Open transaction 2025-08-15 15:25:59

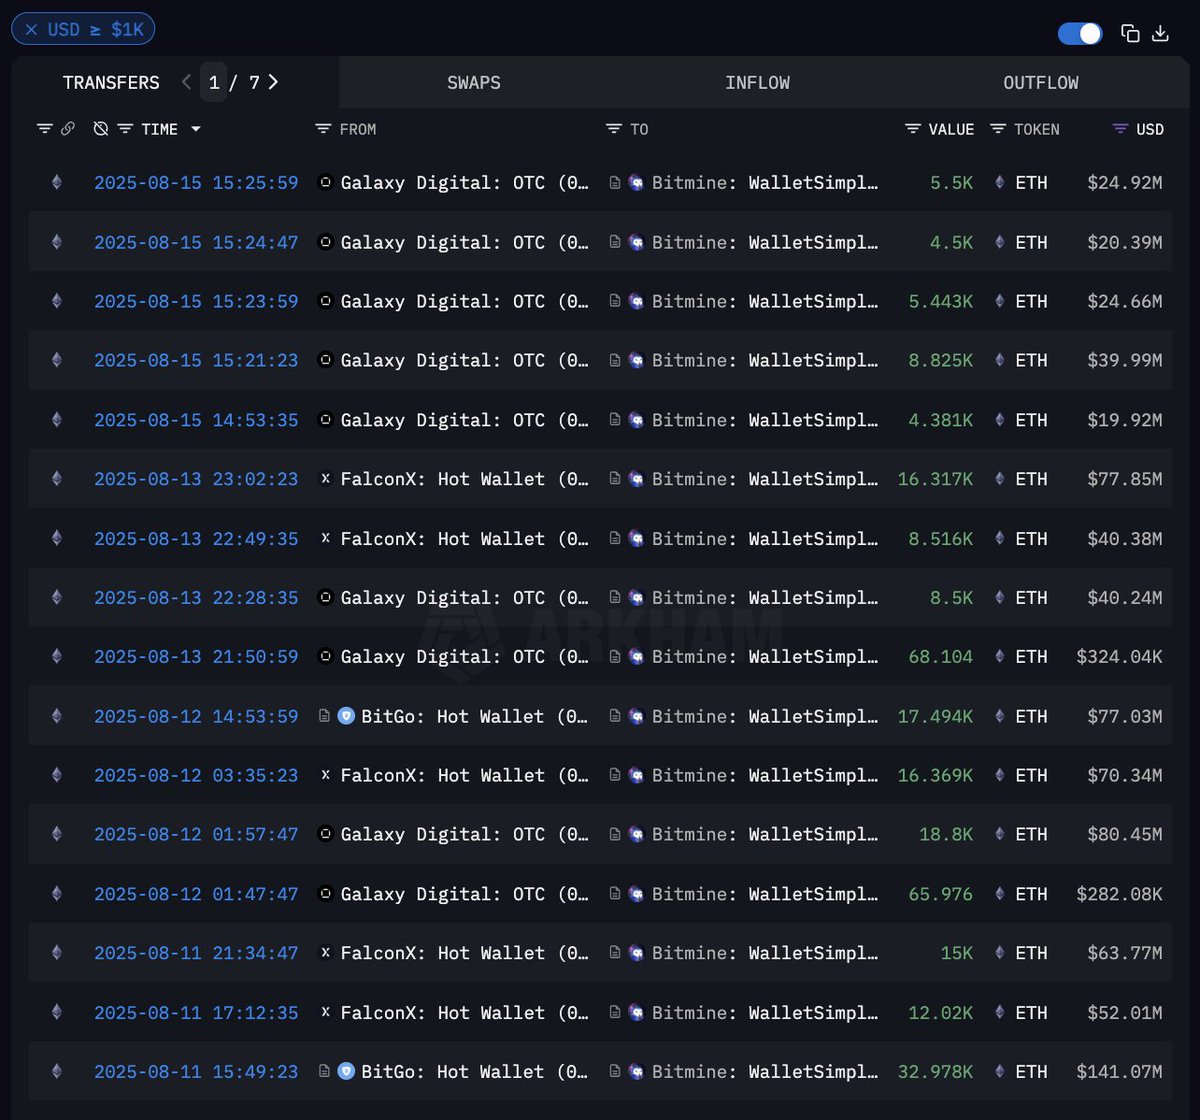pos(196,182)
